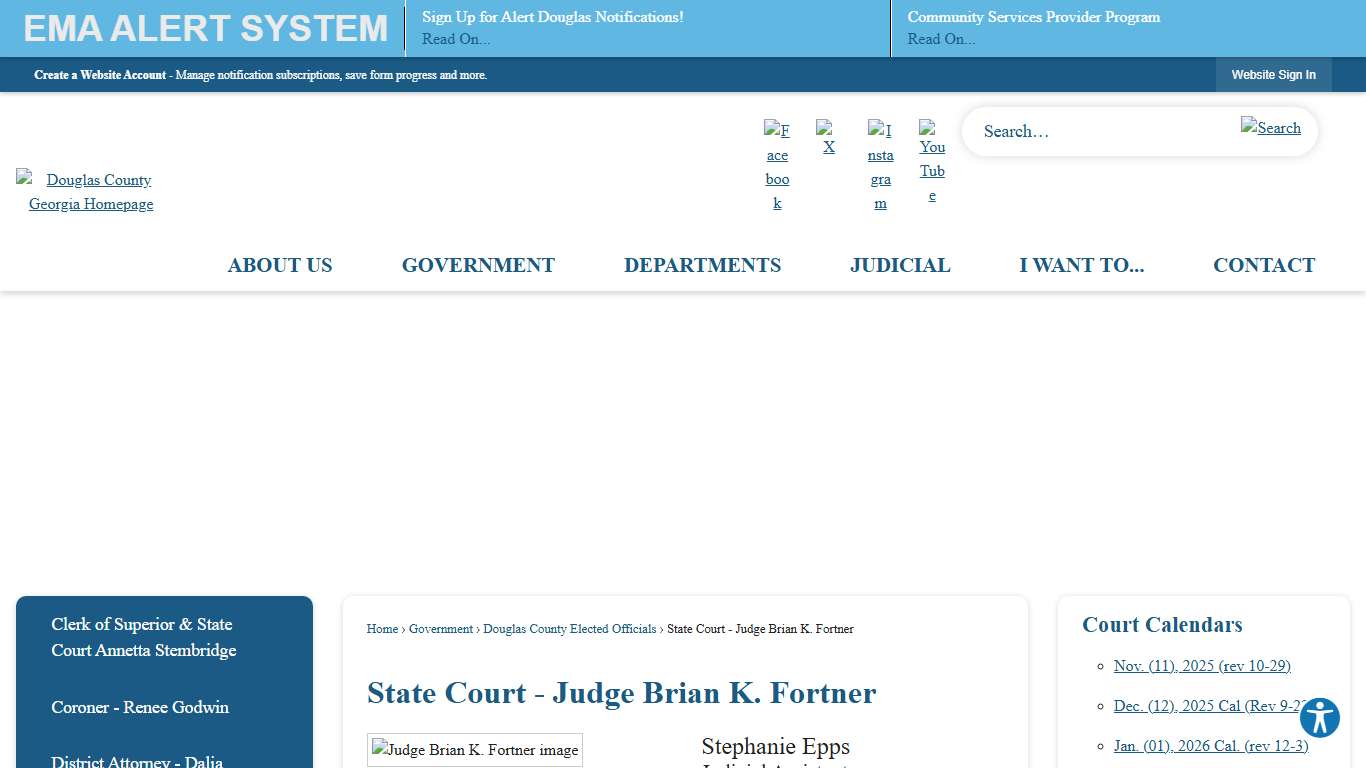This screenshot has height=768, width=1366.
Task: Open the Instagram icon
Action: (x=880, y=160)
